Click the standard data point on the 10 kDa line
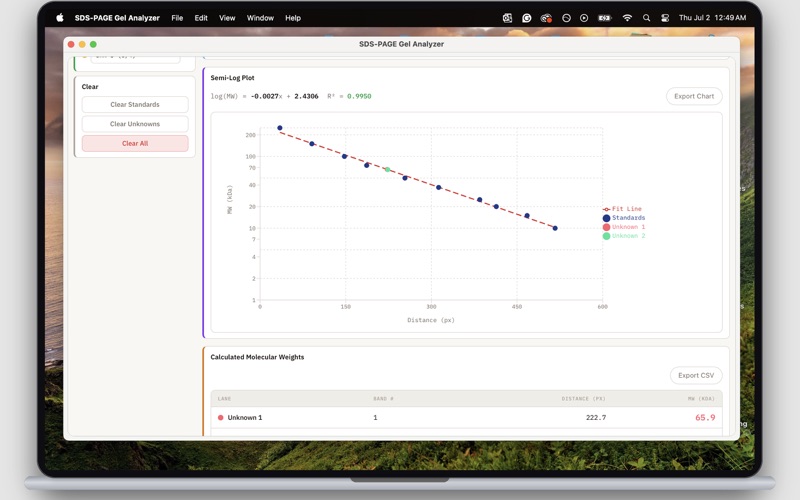The image size is (800, 500). (555, 228)
